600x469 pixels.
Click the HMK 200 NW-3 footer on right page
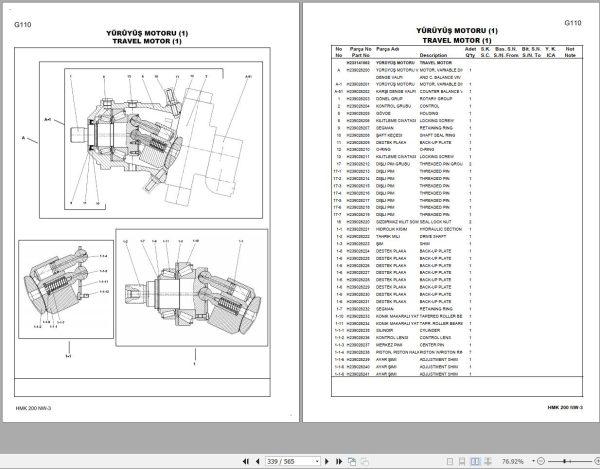click(x=565, y=407)
